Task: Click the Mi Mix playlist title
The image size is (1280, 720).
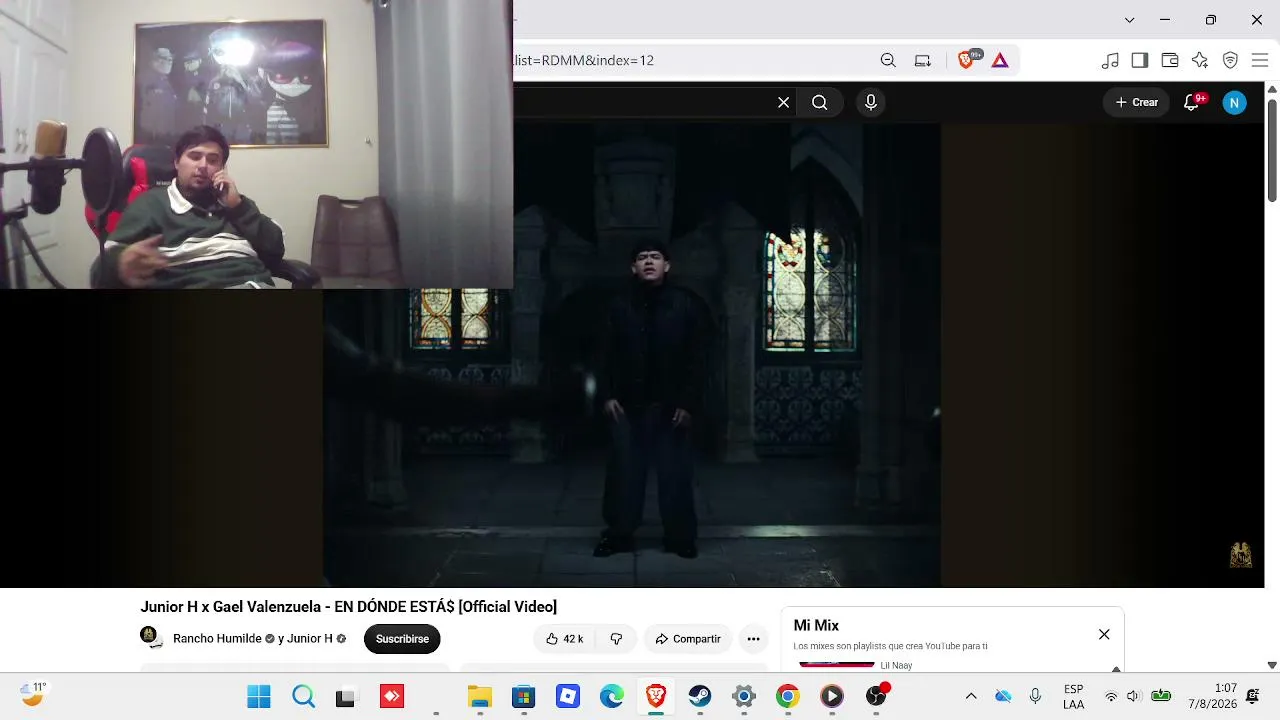Action: [816, 625]
